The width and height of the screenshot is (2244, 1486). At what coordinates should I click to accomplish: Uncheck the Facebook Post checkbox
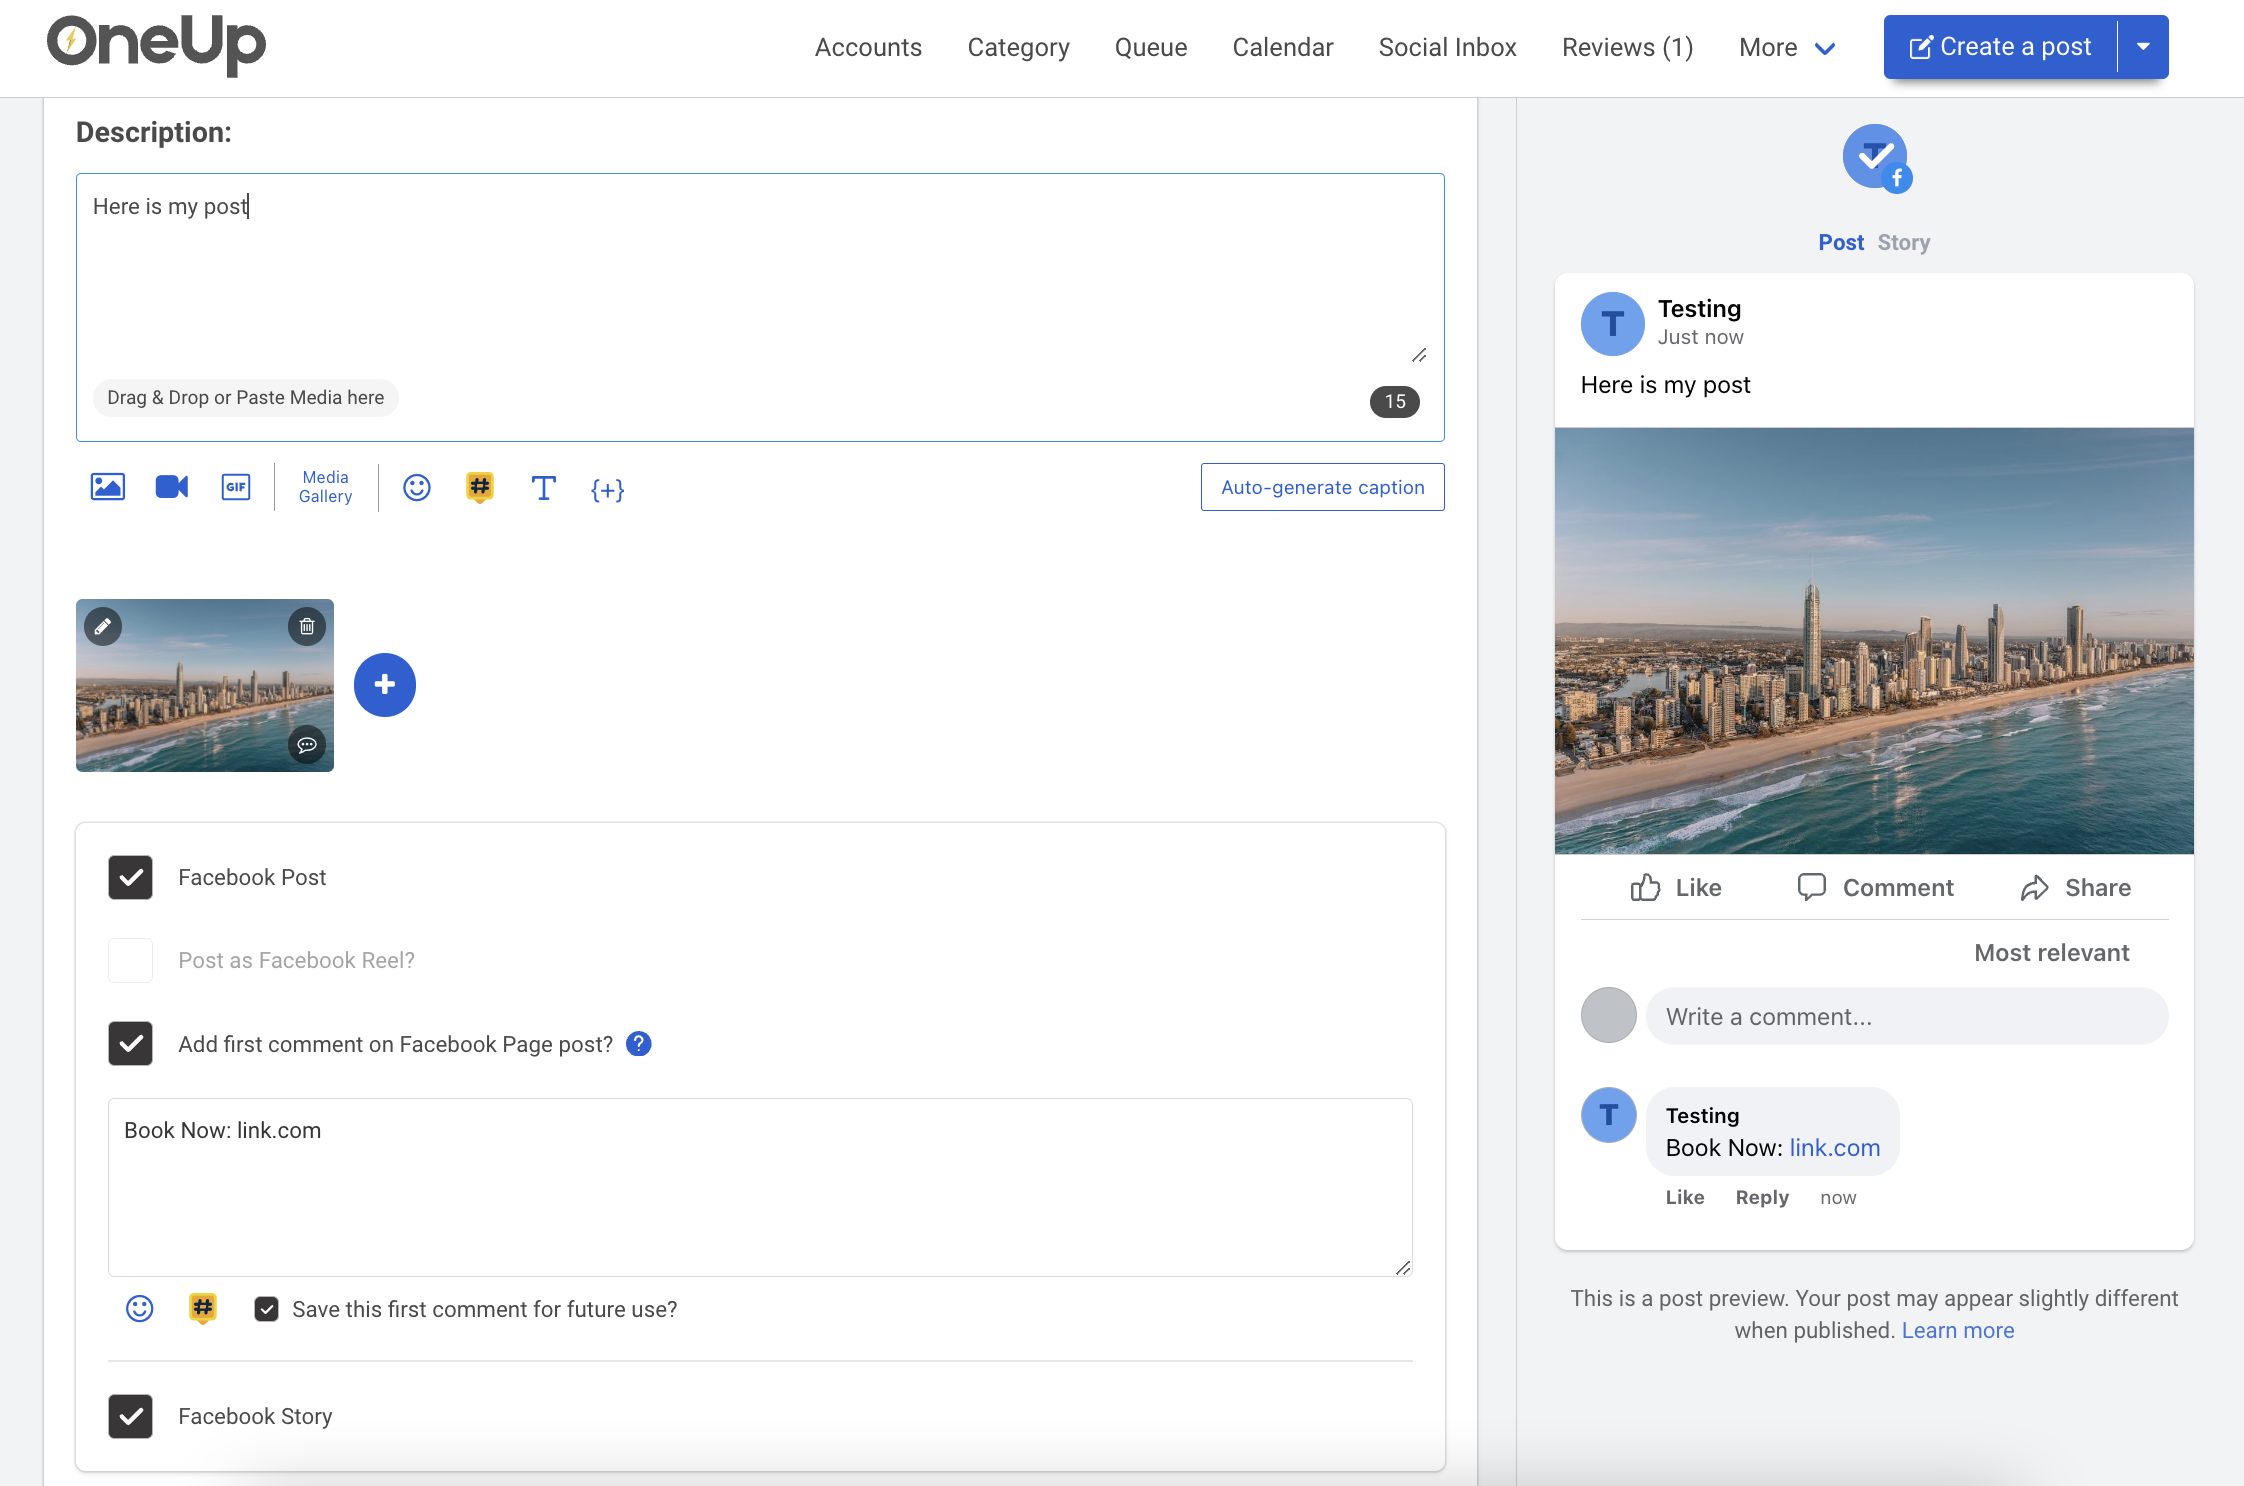131,878
